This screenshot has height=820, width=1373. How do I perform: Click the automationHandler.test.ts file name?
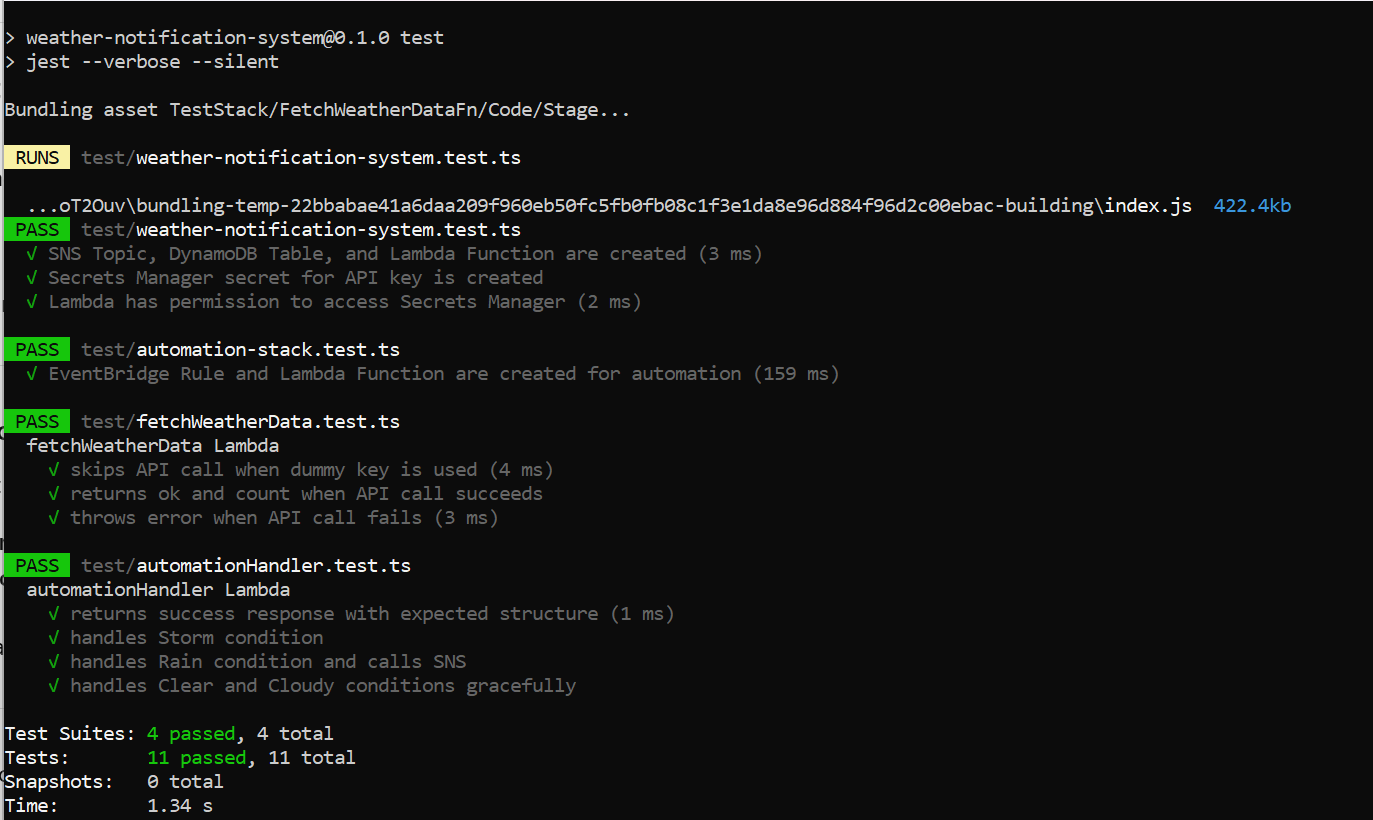(x=273, y=566)
